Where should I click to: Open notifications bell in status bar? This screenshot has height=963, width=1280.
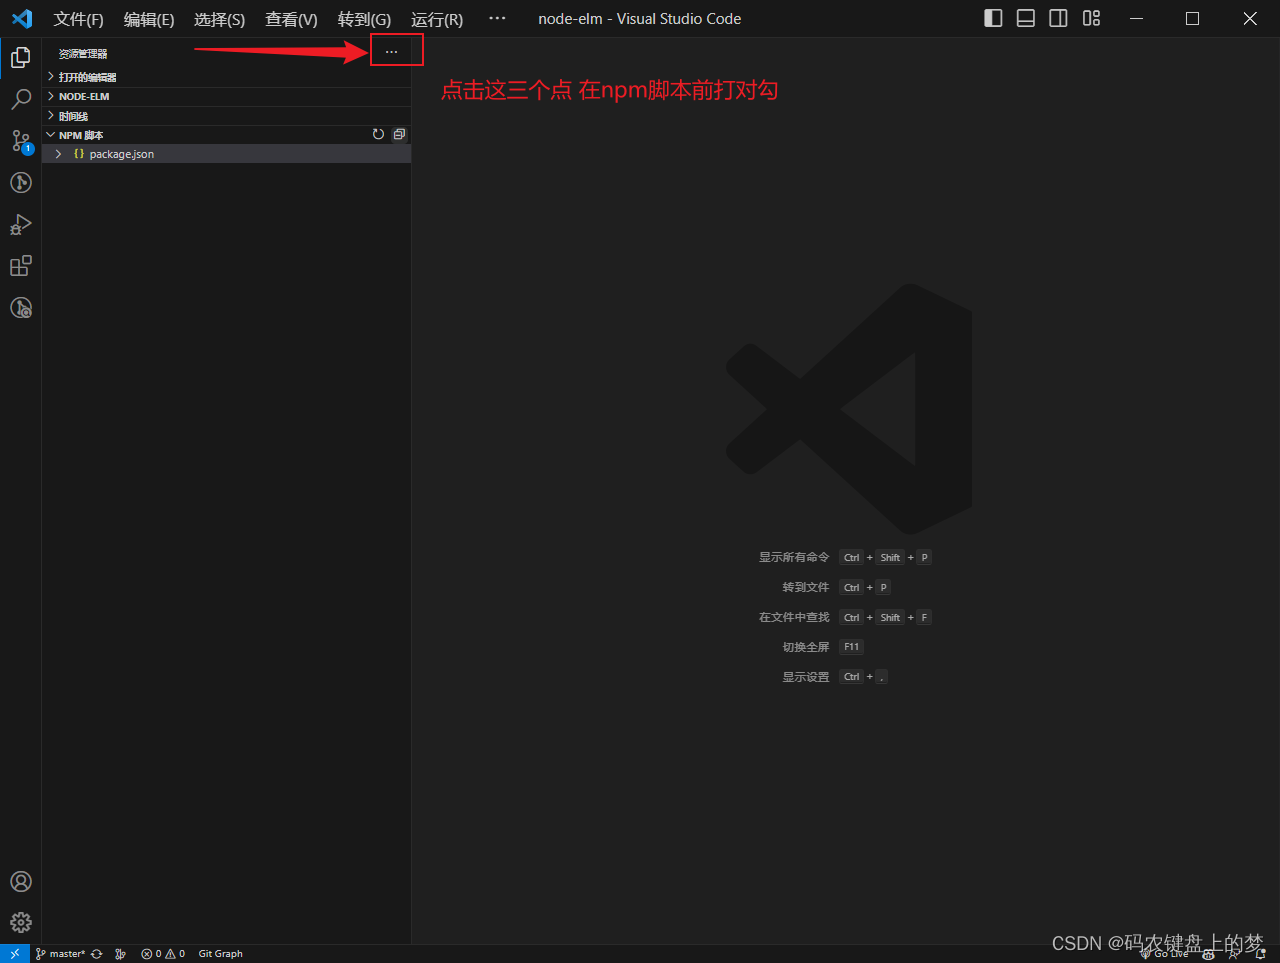coord(1261,954)
